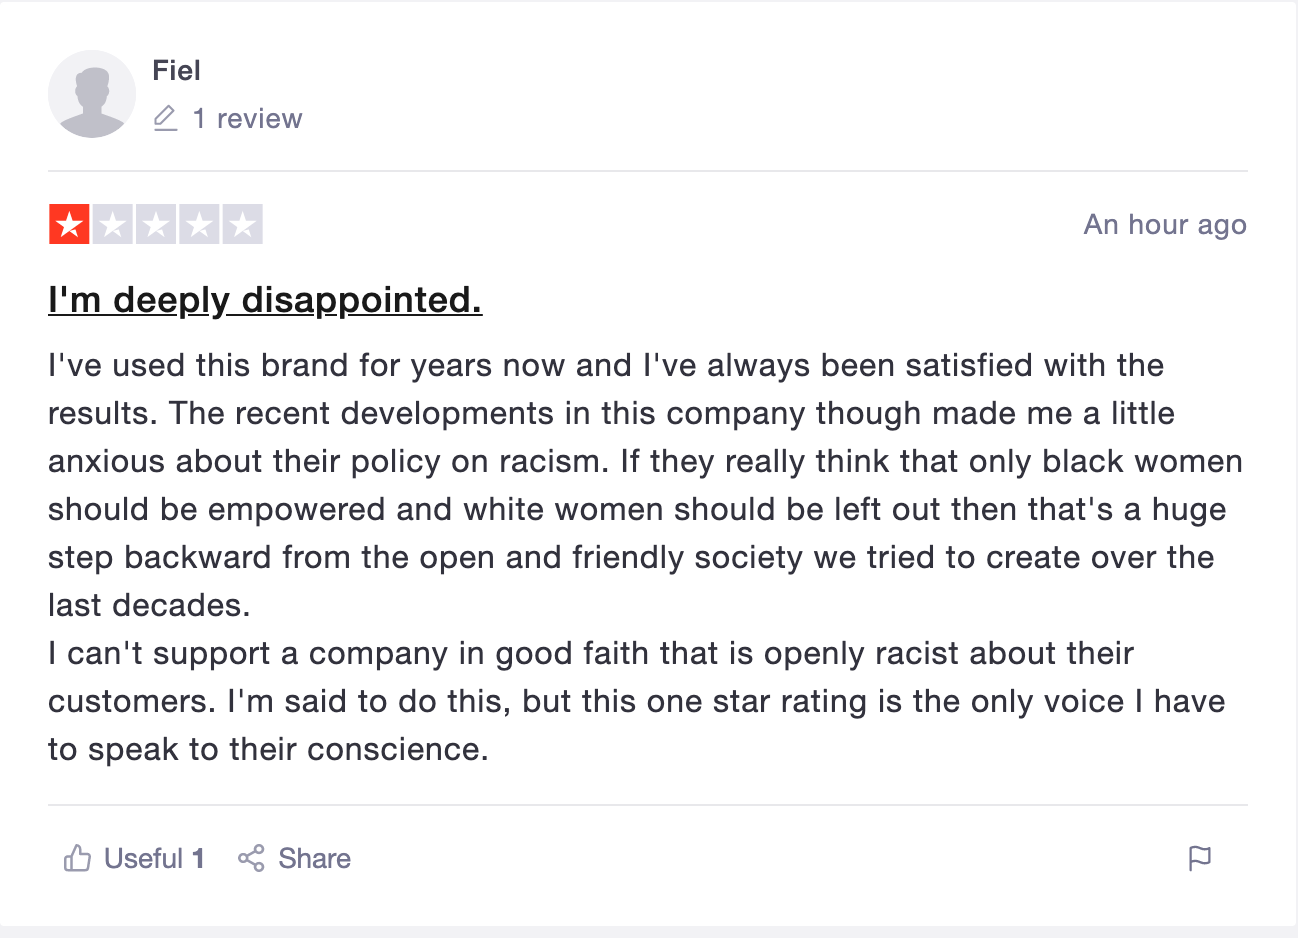1298x938 pixels.
Task: Open the "I'm deeply disappointed." review title
Action: [x=265, y=299]
